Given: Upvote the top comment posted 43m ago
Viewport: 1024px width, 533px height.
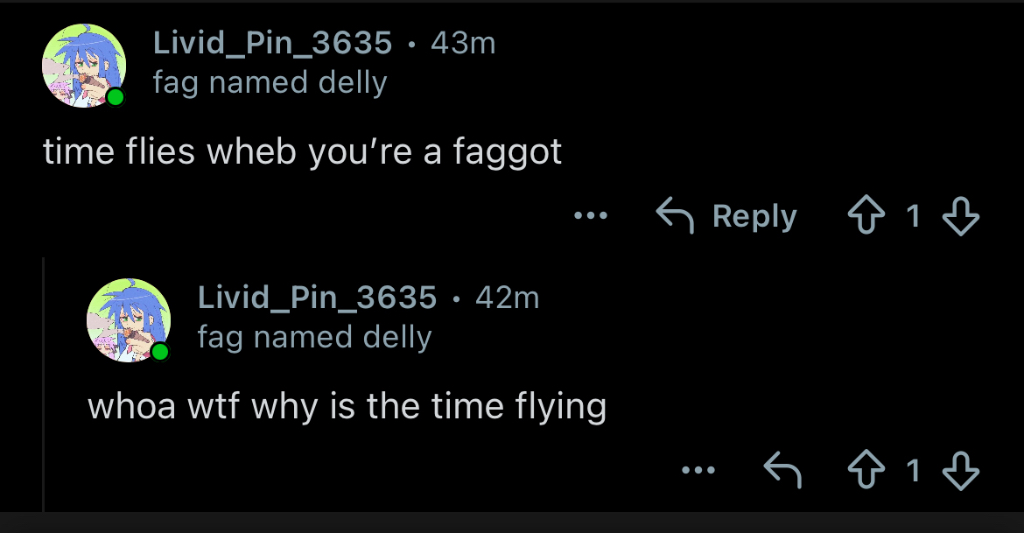Looking at the screenshot, I should click(x=868, y=216).
